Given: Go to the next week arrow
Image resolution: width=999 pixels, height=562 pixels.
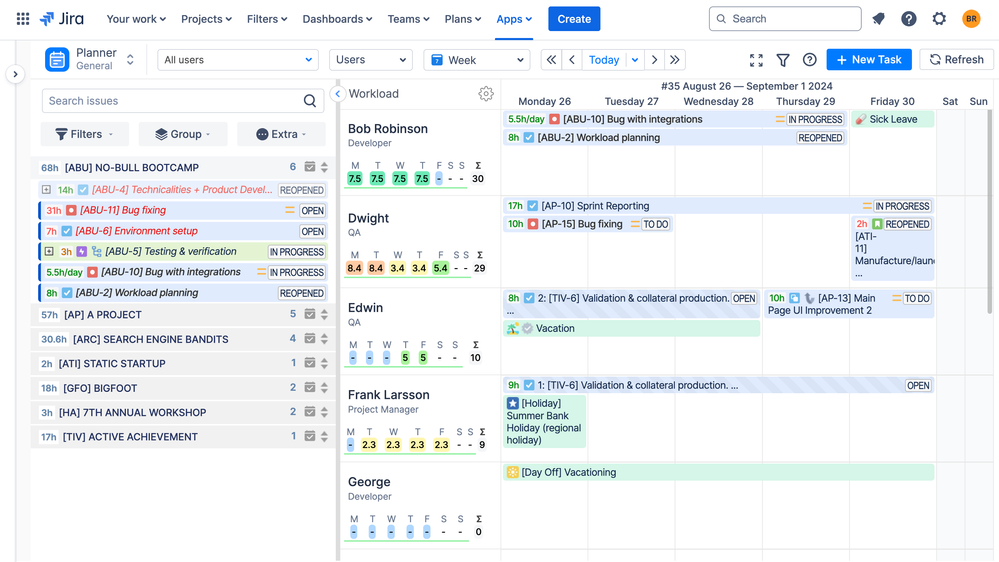Looking at the screenshot, I should (654, 59).
